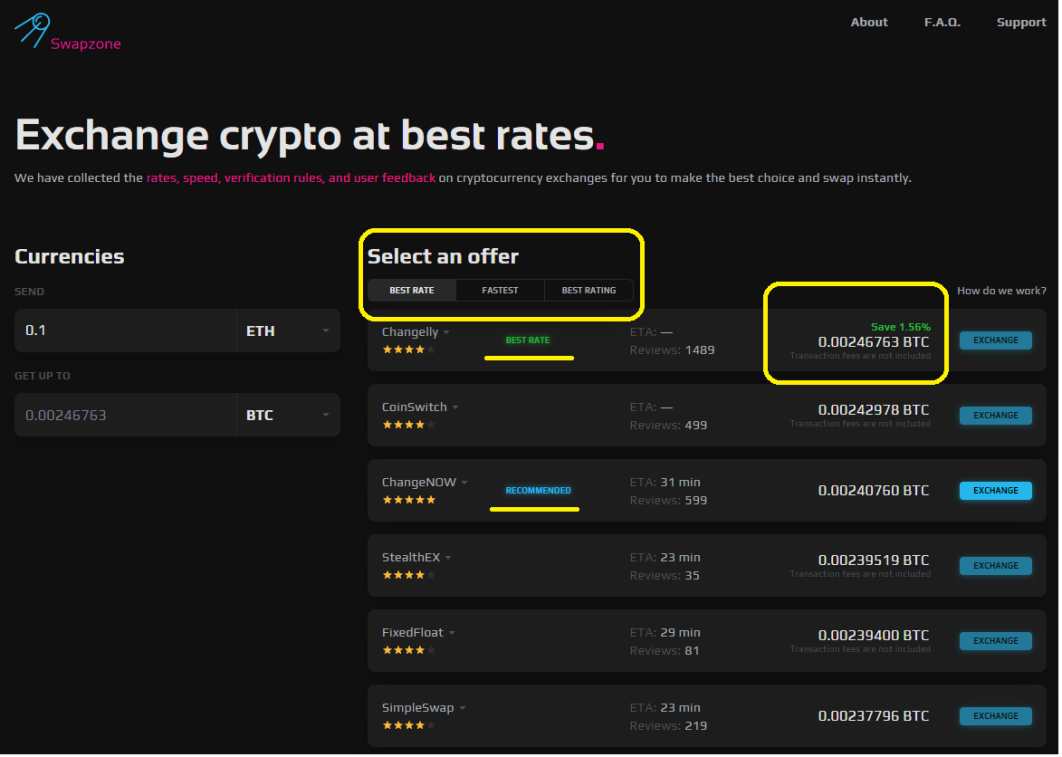Image resolution: width=1062 pixels, height=757 pixels.
Task: Click the blue RECOMMENDED badge
Action: click(x=538, y=491)
